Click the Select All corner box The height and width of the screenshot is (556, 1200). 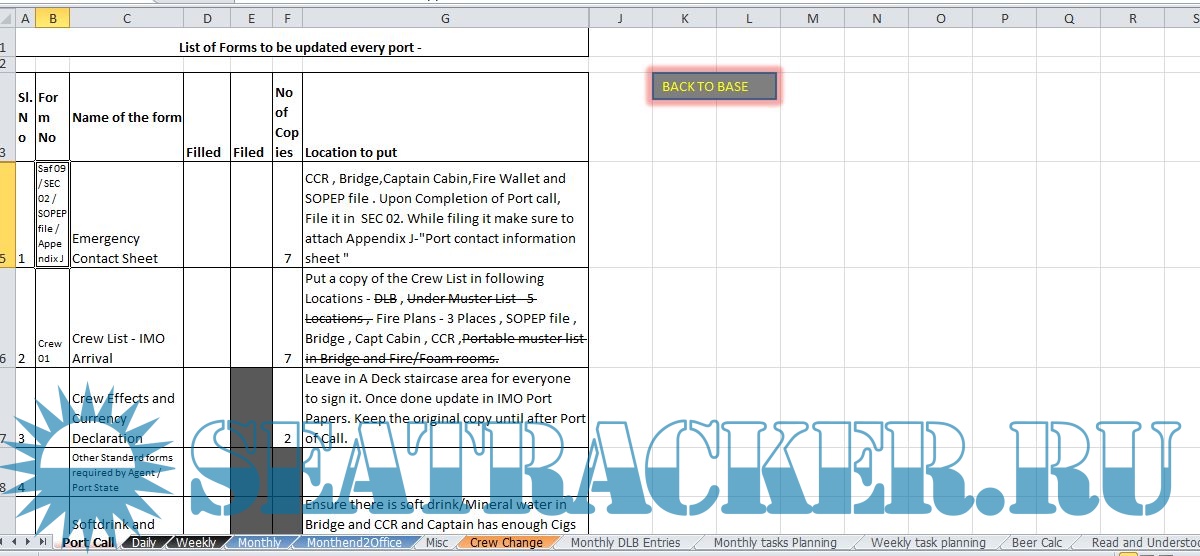[7, 18]
